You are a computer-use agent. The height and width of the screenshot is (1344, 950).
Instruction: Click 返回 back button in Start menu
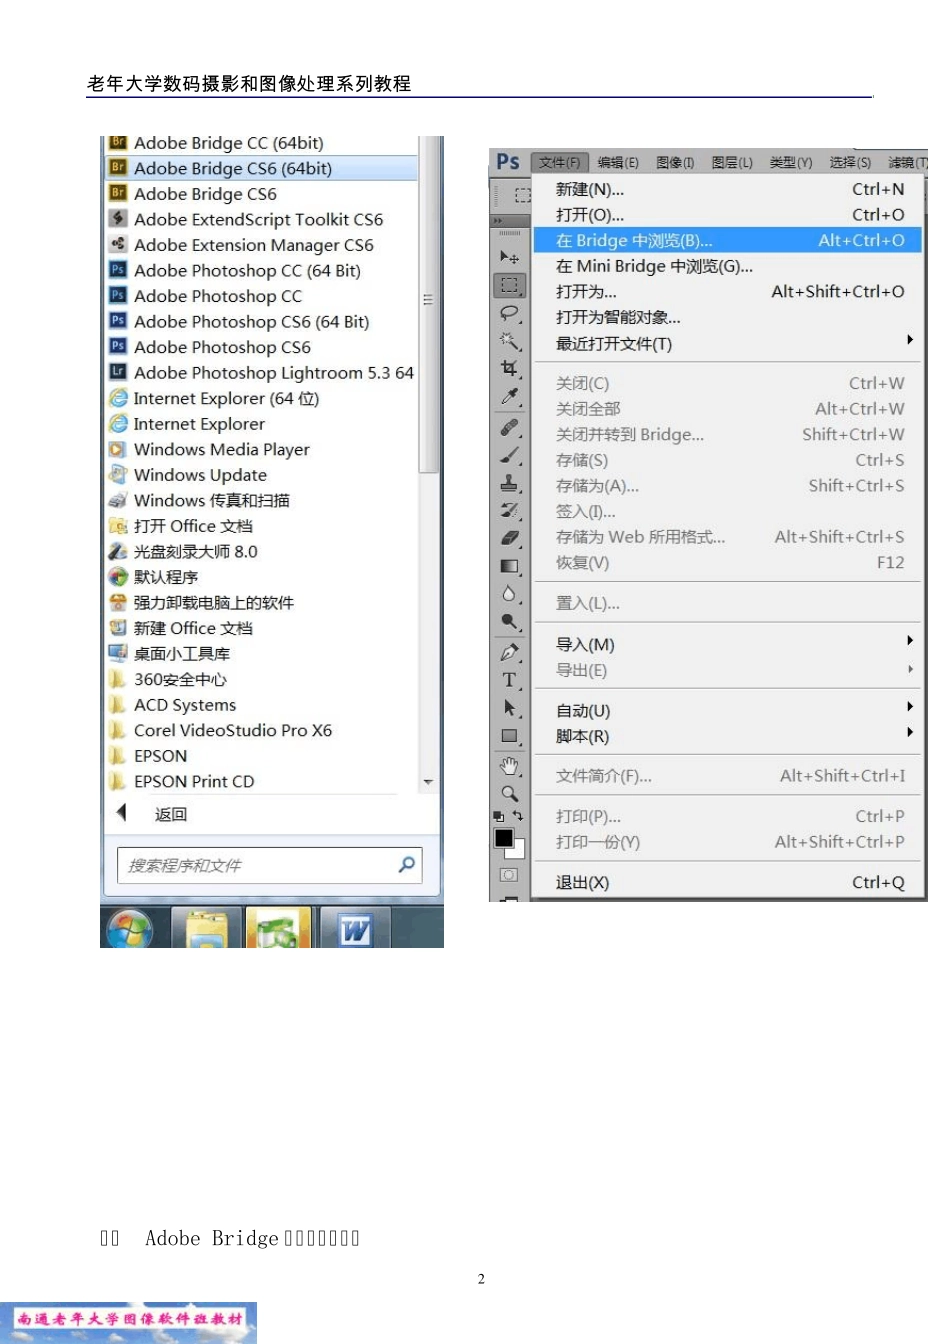coord(152,814)
